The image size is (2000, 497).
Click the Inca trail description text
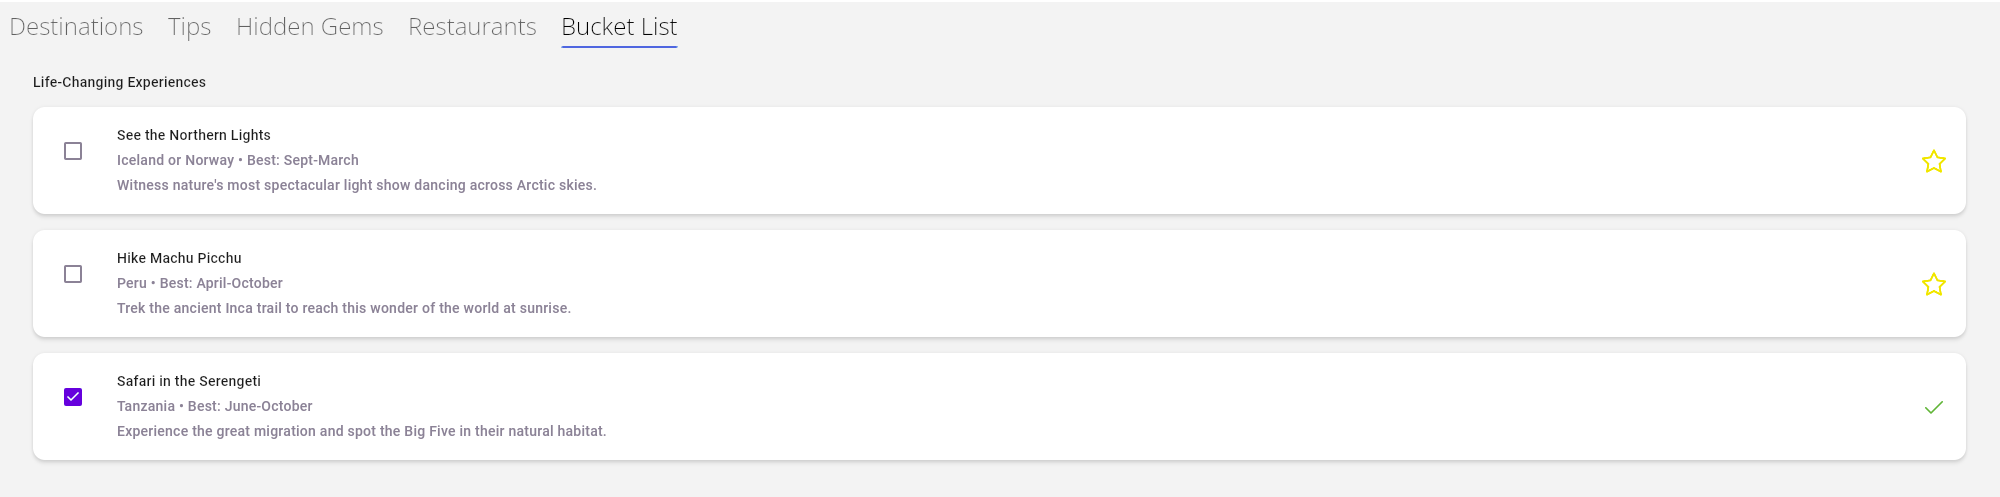343,308
